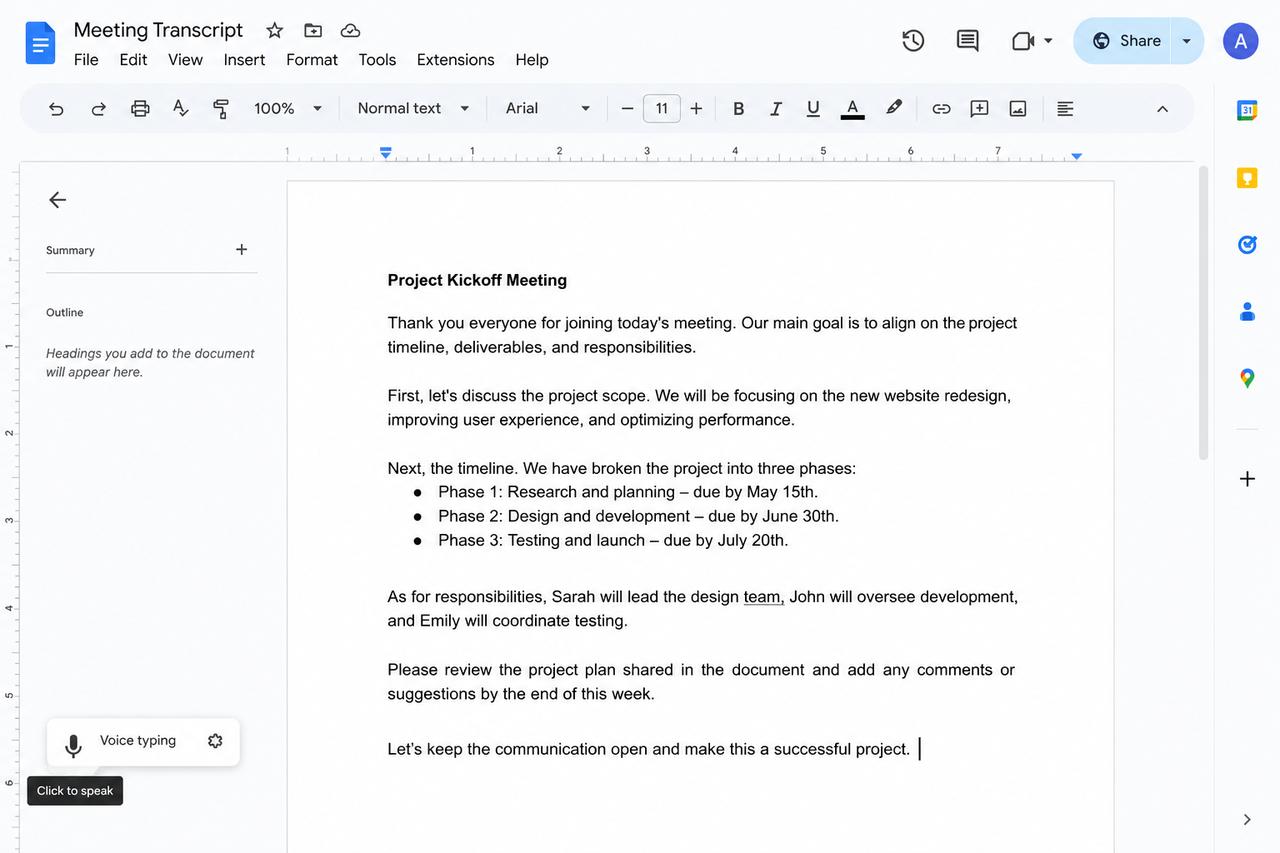Open the Tools menu
Image resolution: width=1280 pixels, height=853 pixels.
[x=377, y=60]
